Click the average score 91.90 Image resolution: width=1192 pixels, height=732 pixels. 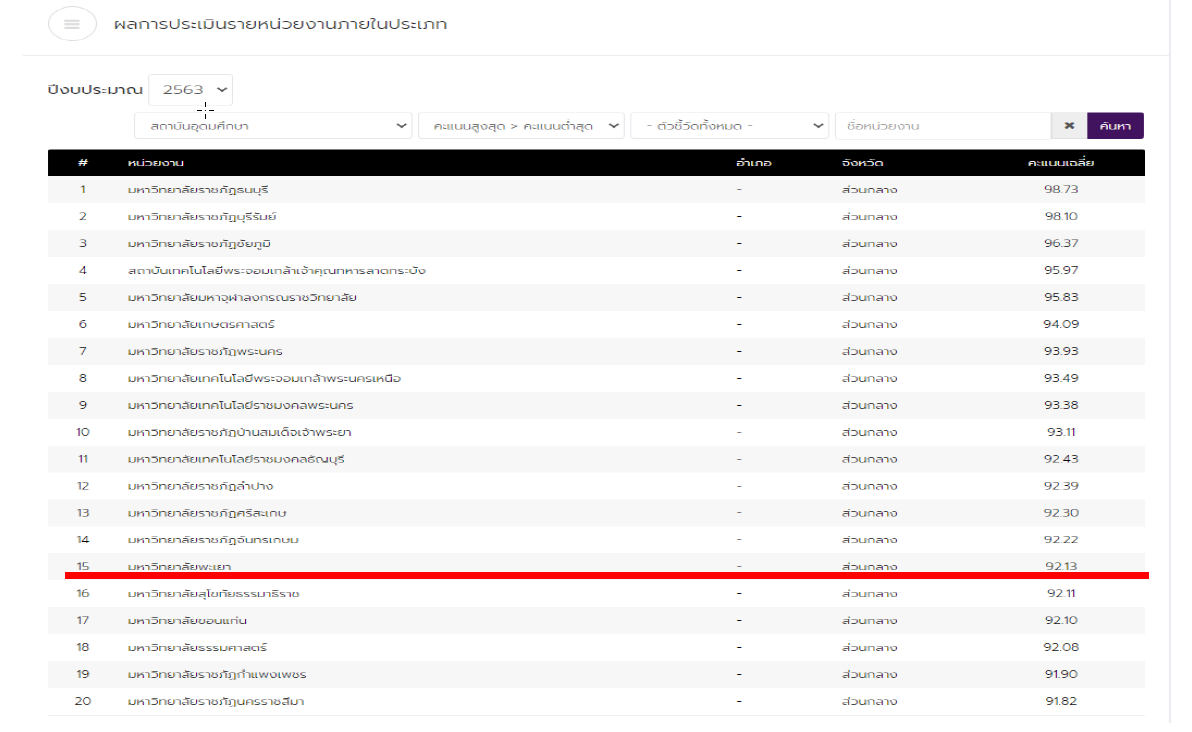click(1061, 675)
